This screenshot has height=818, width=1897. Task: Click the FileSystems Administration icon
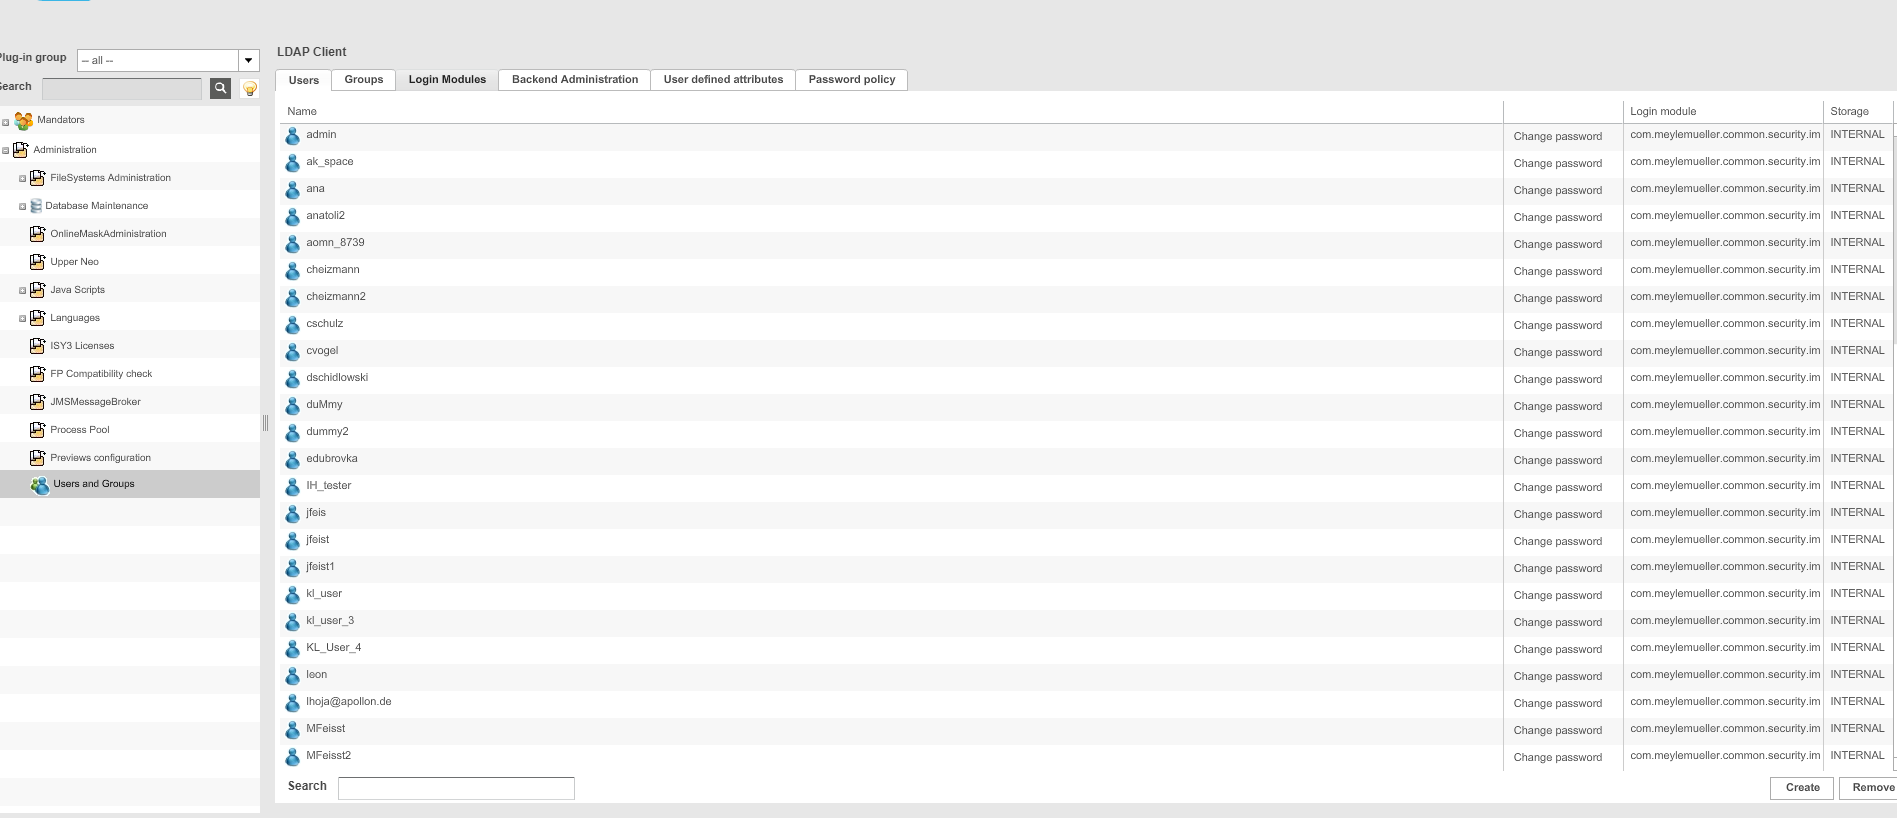[x=38, y=178]
